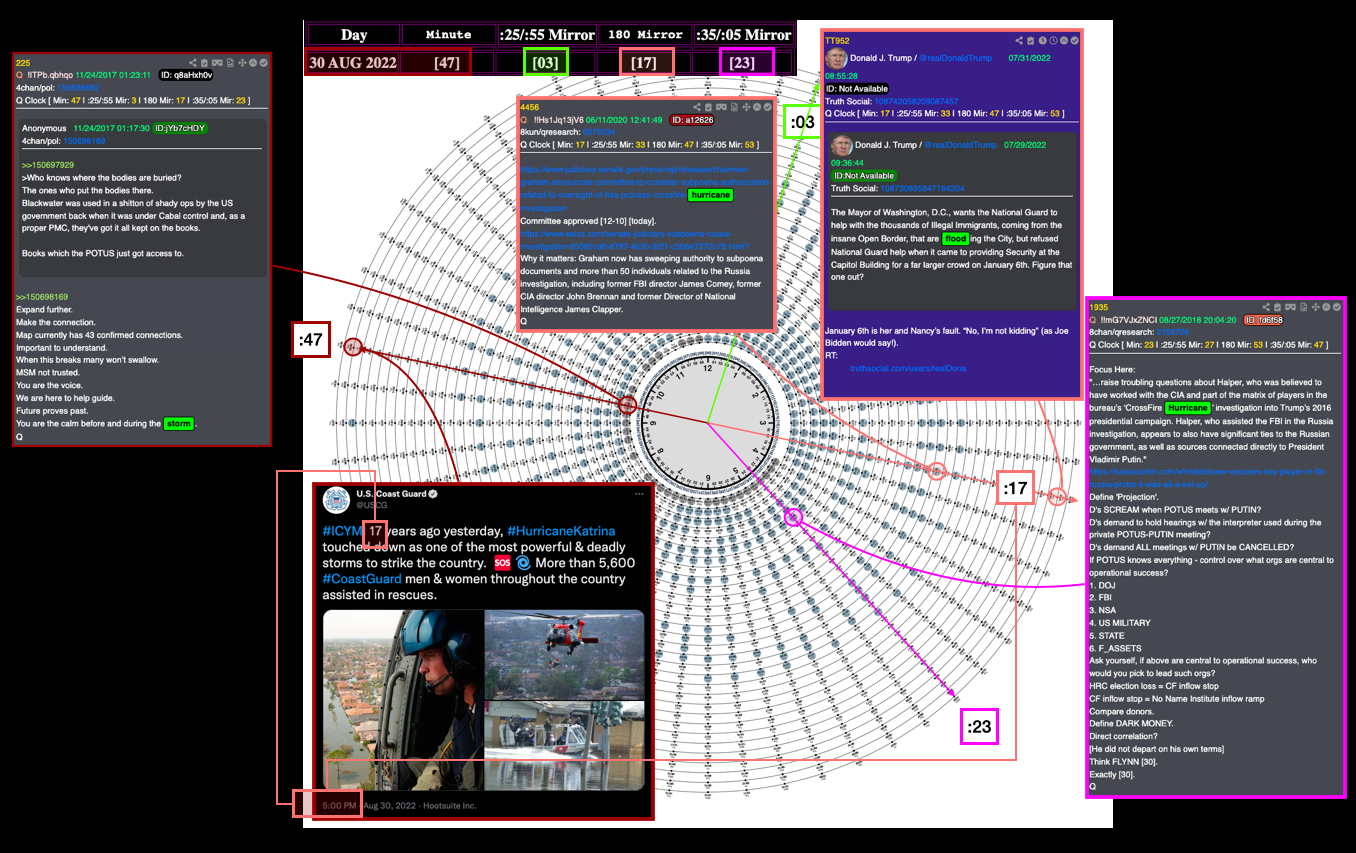Click the share icon on post 4456
This screenshot has width=1356, height=853.
point(697,107)
